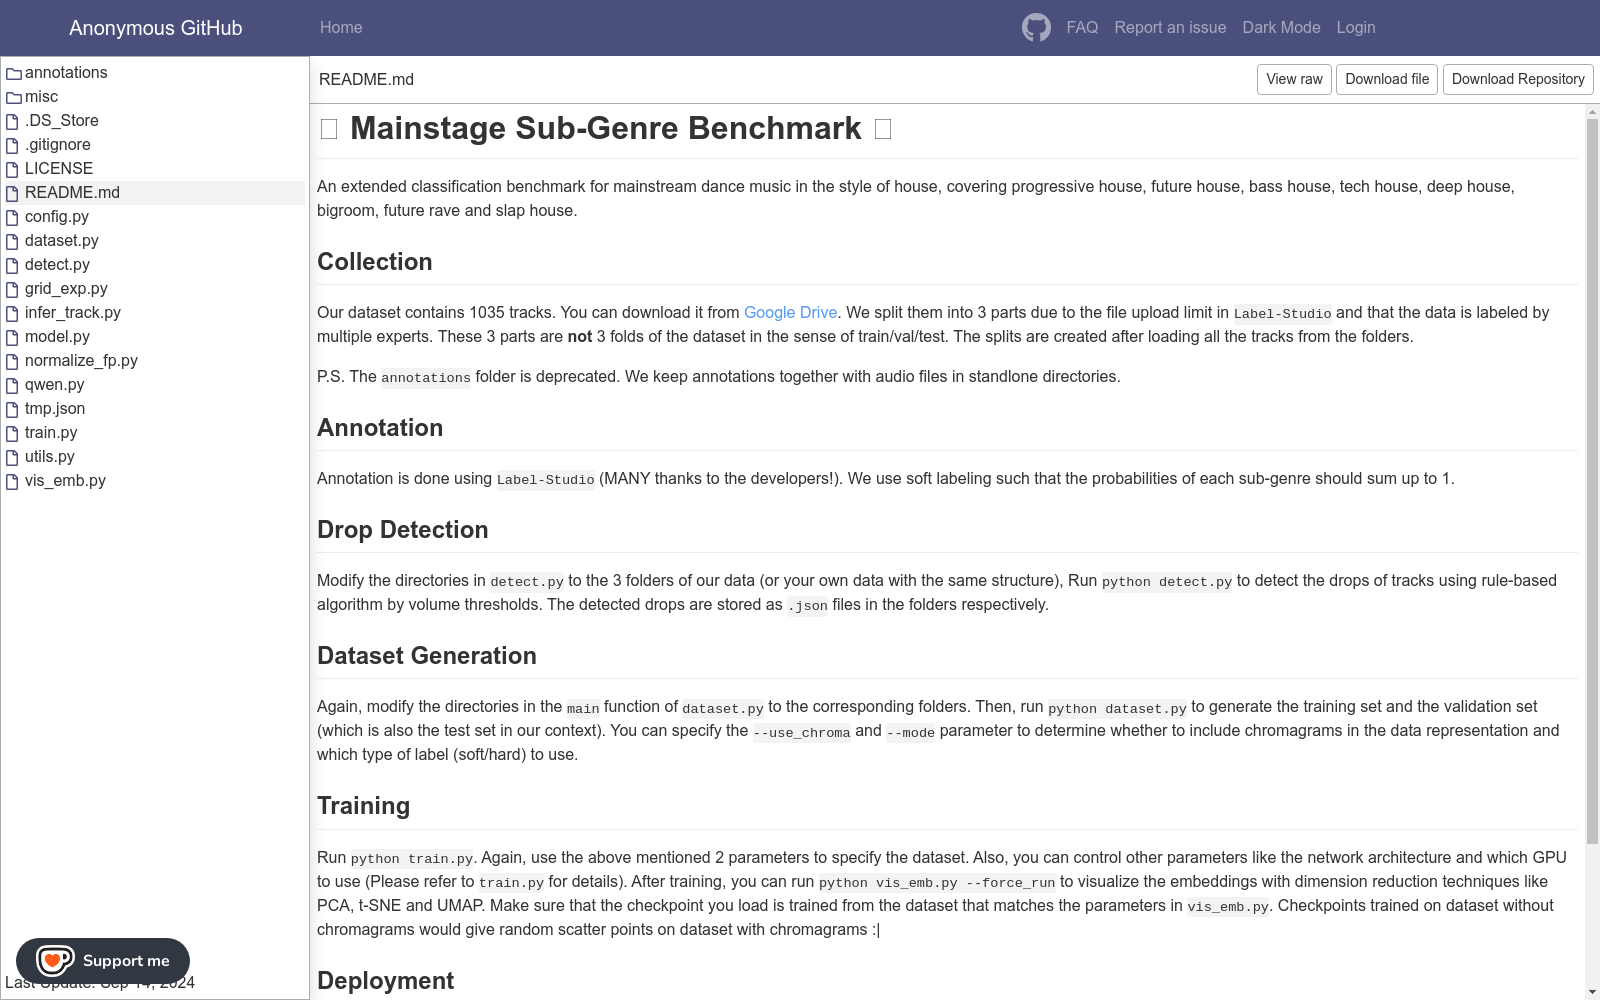
Task: Click the README vertical scrollbar thumb
Action: click(x=1592, y=480)
